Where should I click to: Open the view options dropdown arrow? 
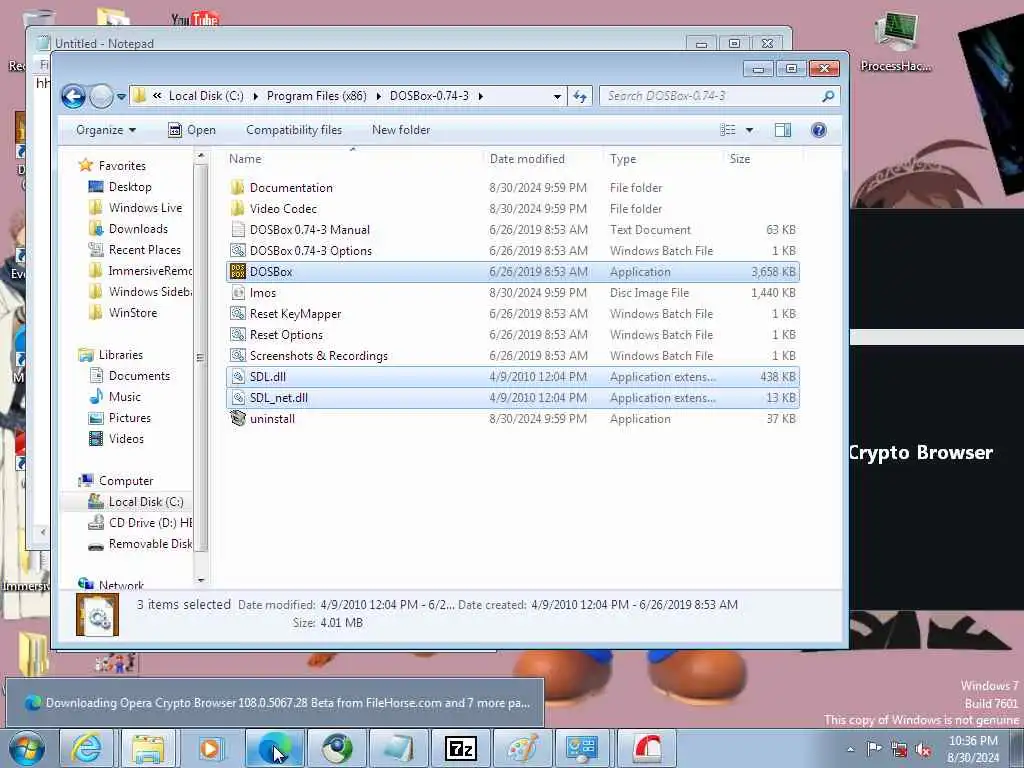(749, 130)
